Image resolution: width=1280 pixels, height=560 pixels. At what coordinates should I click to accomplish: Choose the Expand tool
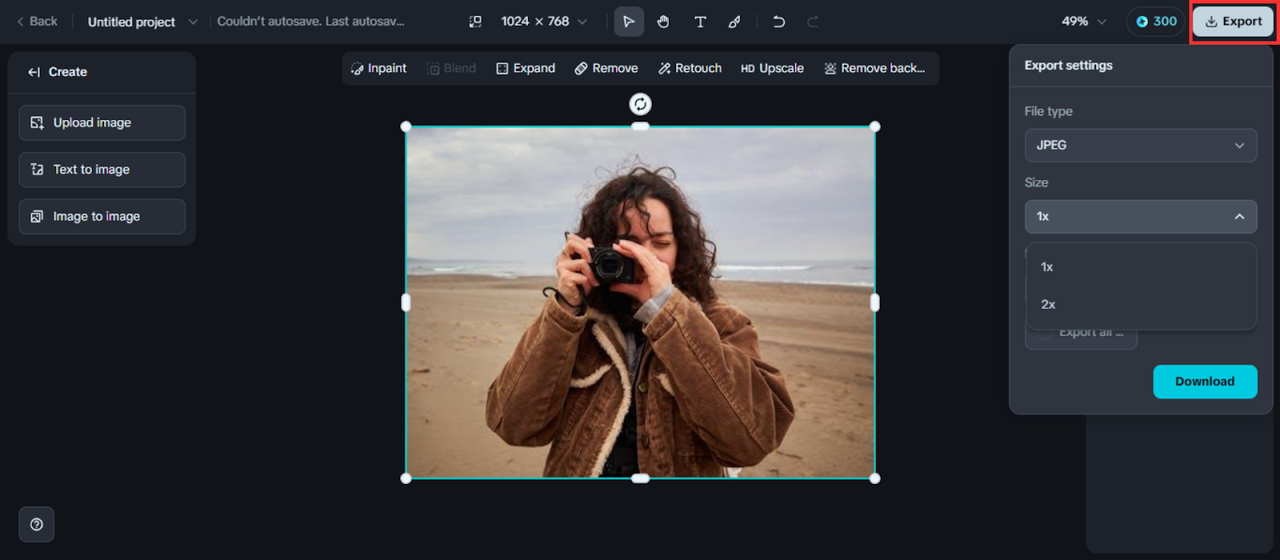pos(525,68)
